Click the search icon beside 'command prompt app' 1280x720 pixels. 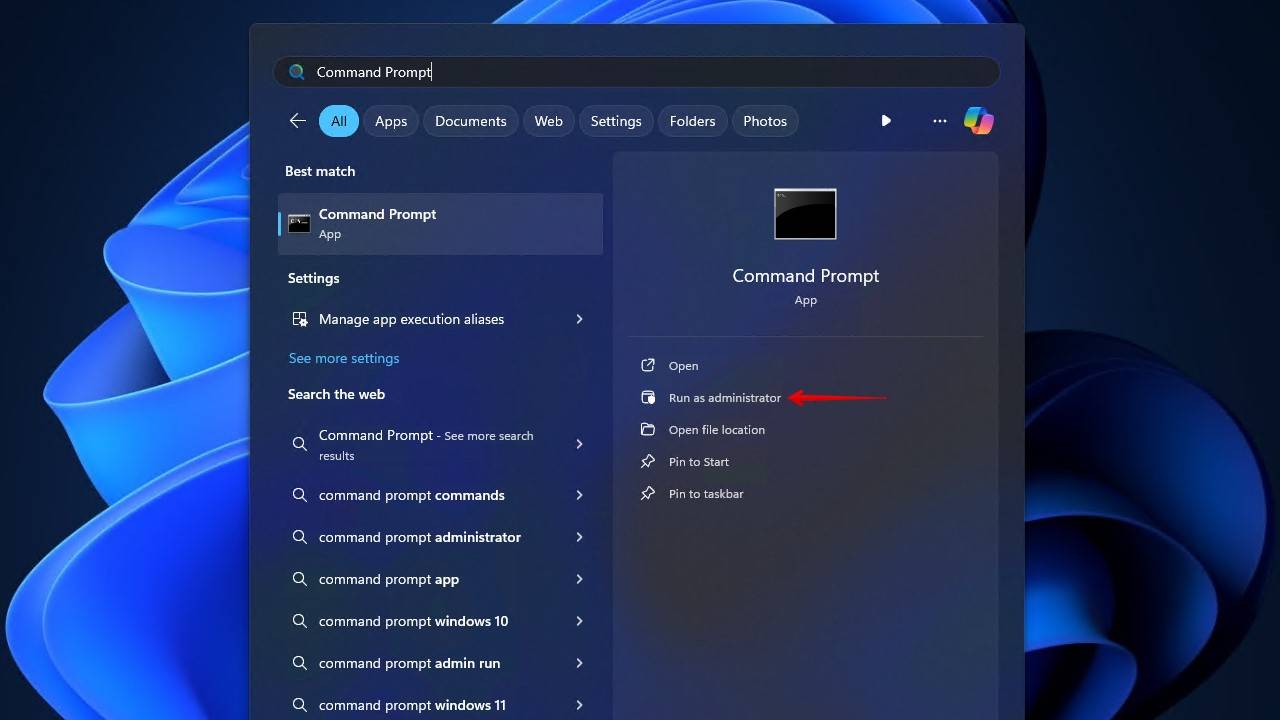(x=299, y=579)
